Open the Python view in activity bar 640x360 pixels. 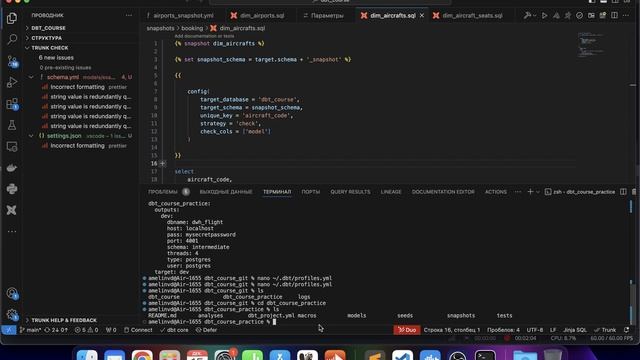pos(12,189)
